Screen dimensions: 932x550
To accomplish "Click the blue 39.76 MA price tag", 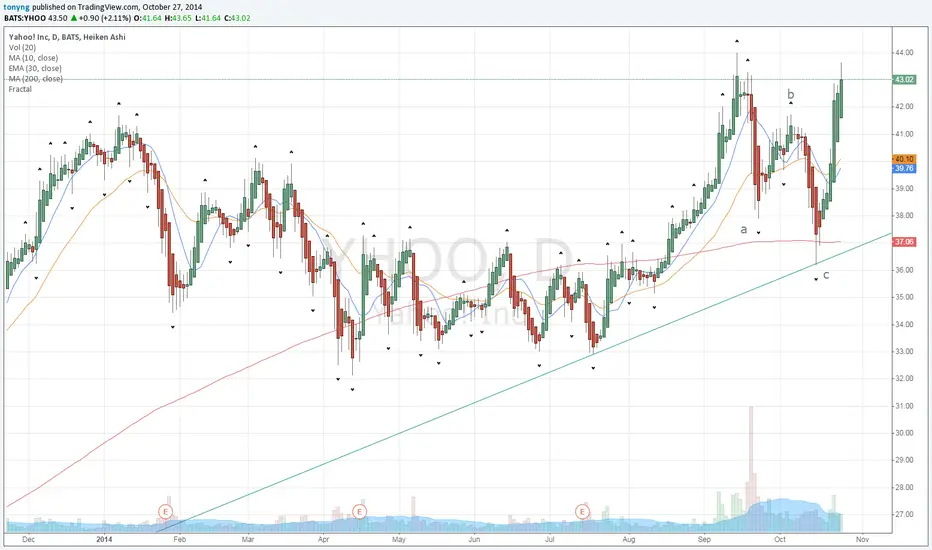I will point(904,169).
